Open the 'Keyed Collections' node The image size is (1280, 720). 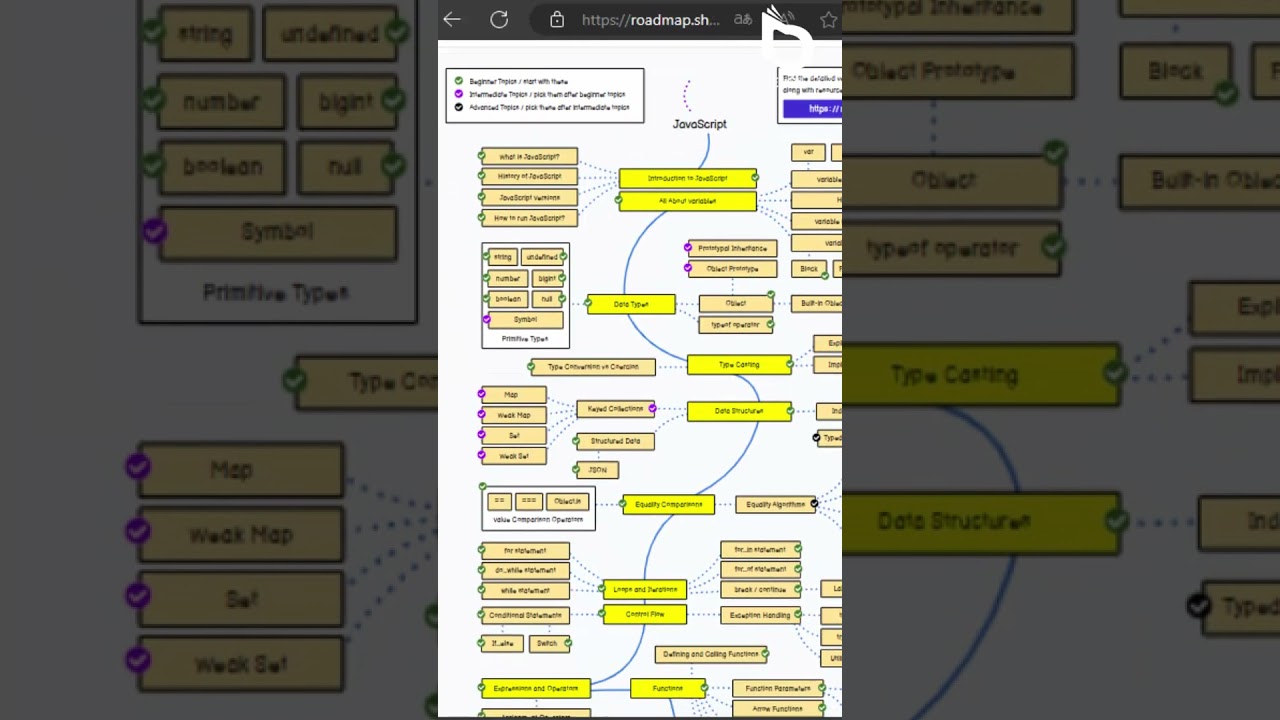click(615, 409)
